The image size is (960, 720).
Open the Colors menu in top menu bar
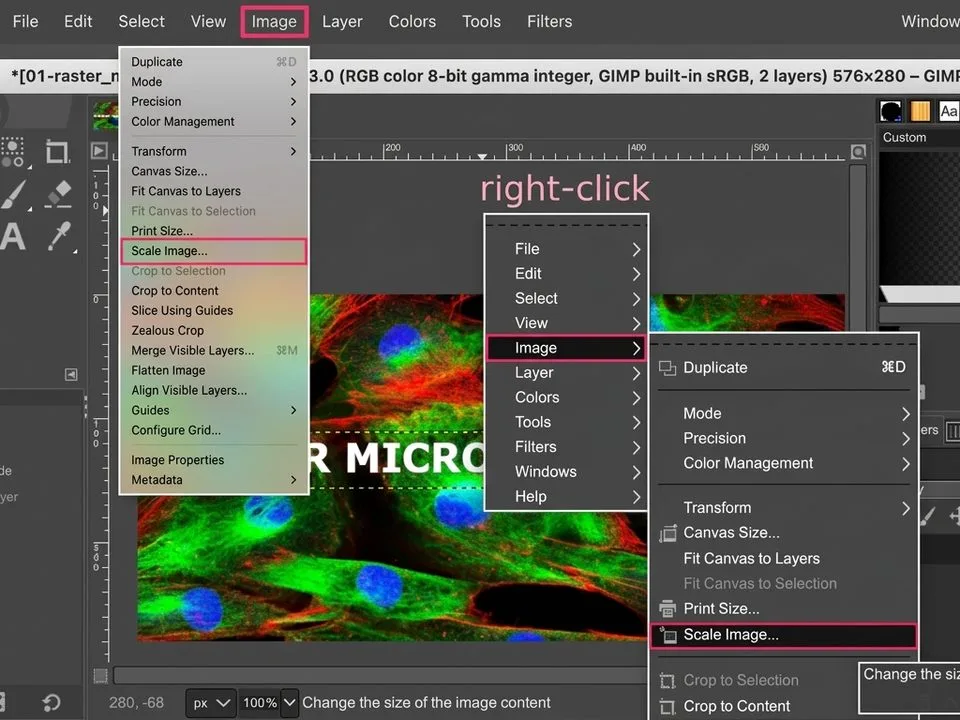click(412, 21)
